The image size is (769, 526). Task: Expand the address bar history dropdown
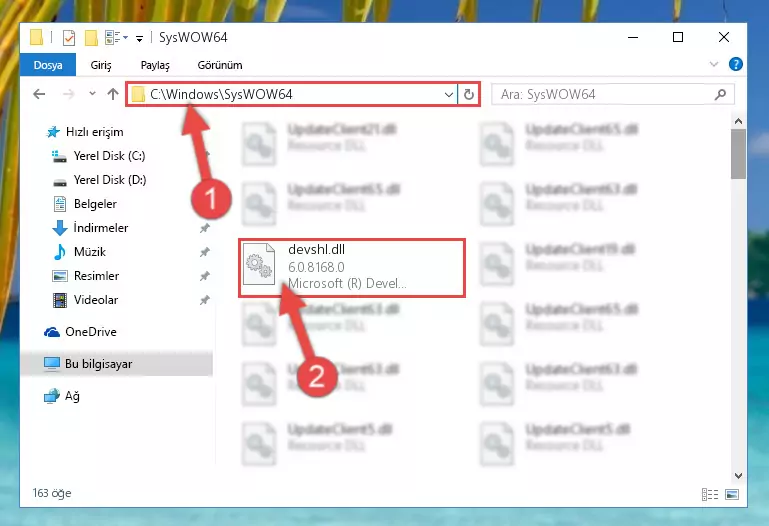[x=448, y=94]
